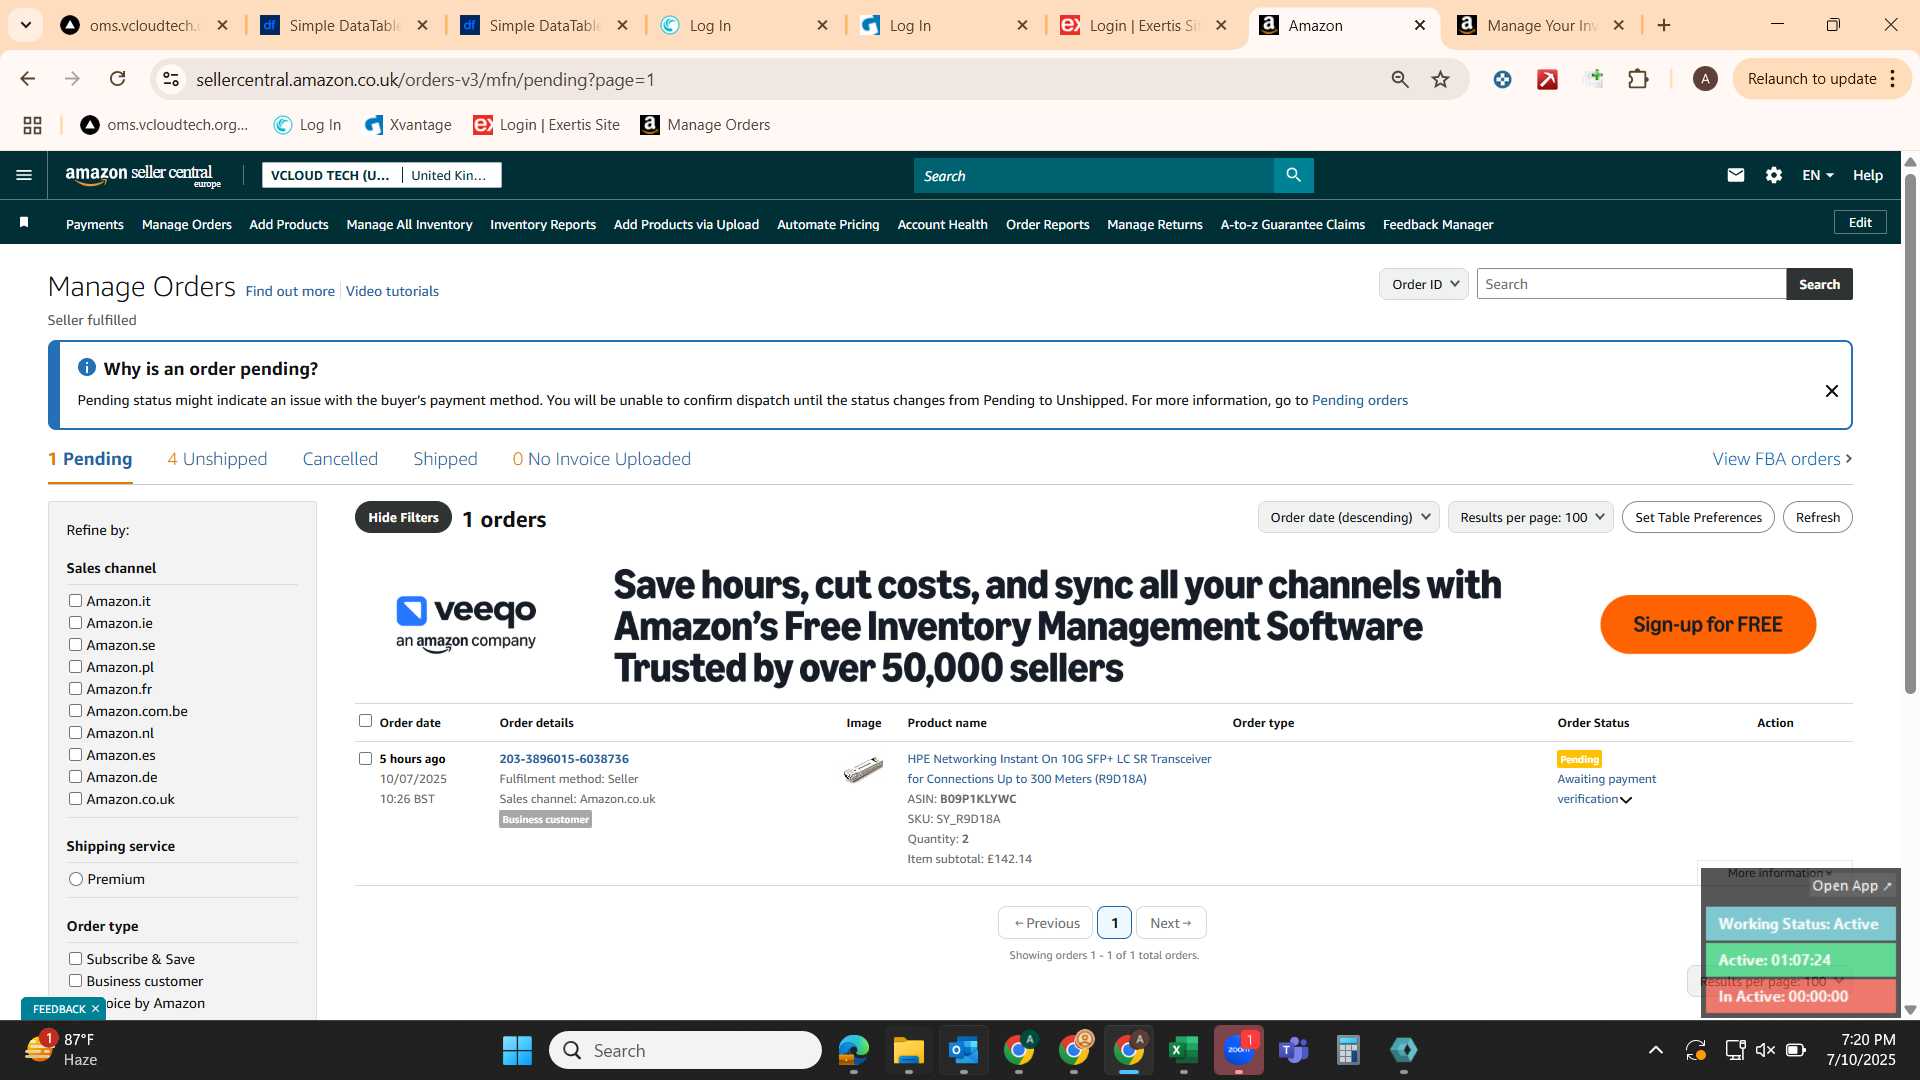The width and height of the screenshot is (1920, 1080).
Task: Open the Chrome apps grid icon
Action: pos(32,125)
